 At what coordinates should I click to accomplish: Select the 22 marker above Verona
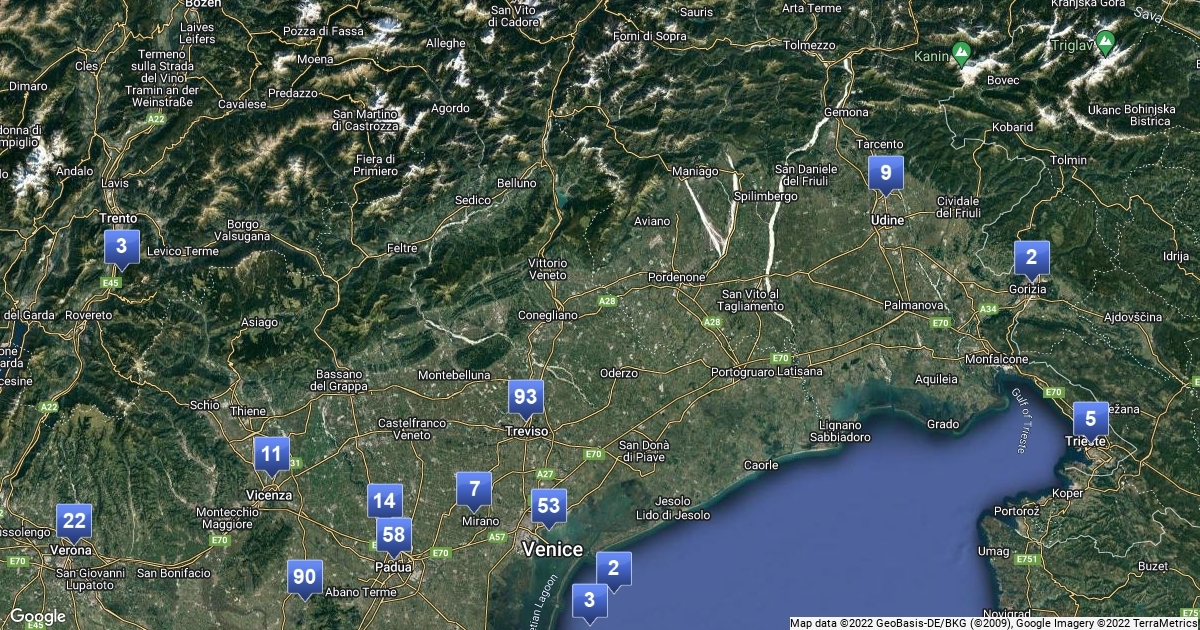coord(73,520)
